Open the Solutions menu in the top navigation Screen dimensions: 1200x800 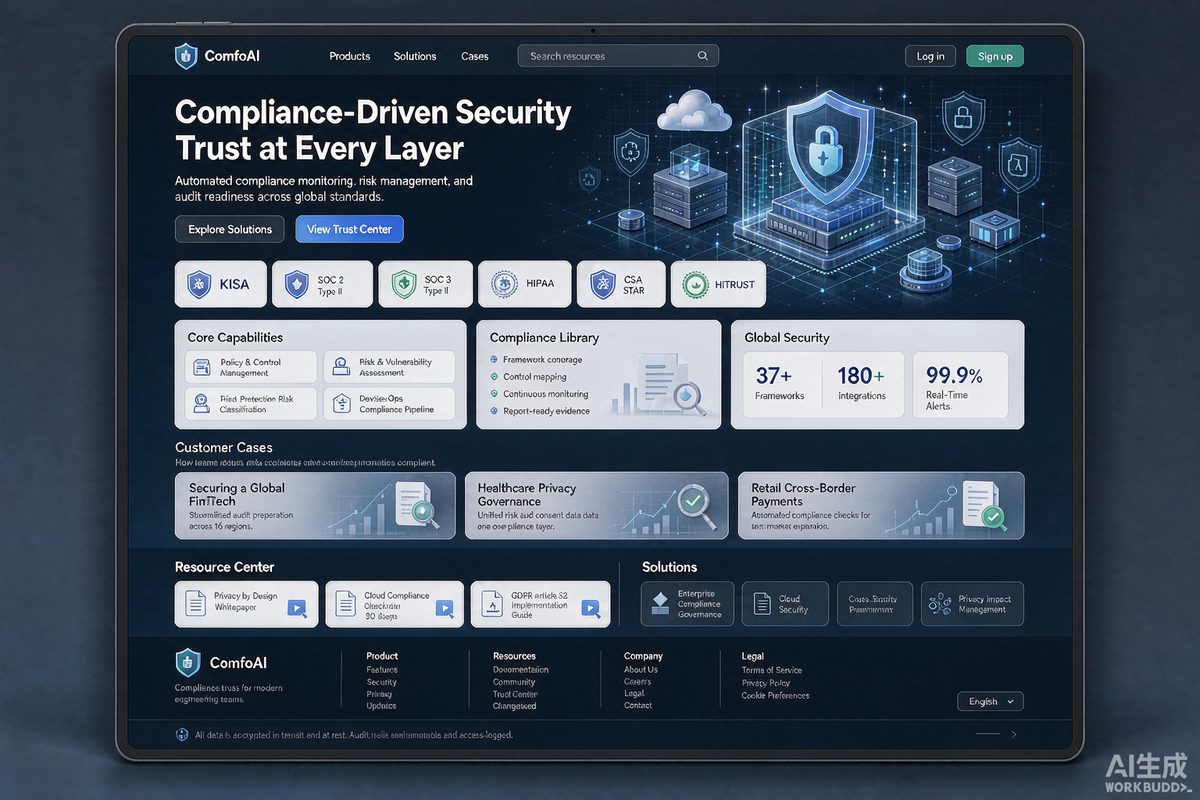[415, 56]
